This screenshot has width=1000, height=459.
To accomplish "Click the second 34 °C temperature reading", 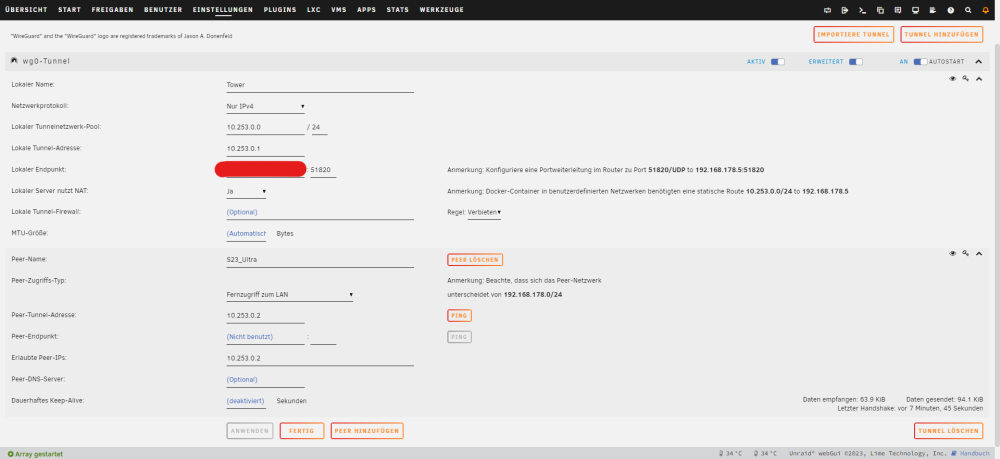I will tap(768, 453).
